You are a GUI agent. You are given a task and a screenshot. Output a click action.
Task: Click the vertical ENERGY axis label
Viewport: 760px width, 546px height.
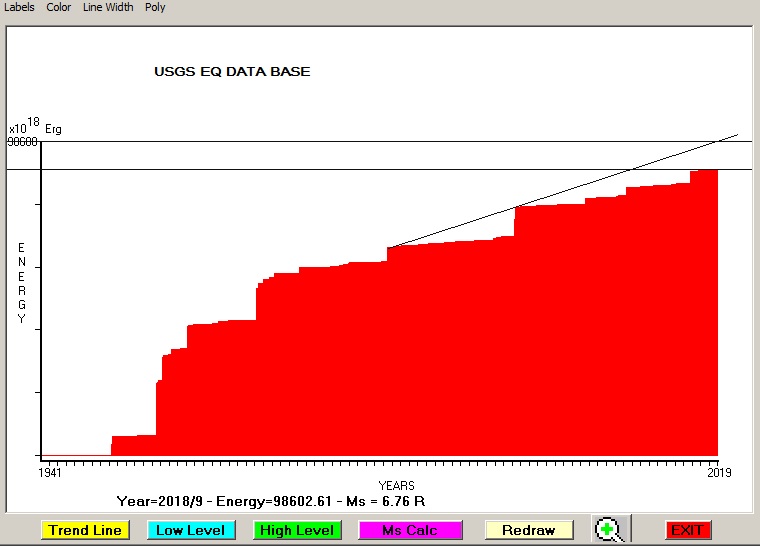tap(21, 283)
